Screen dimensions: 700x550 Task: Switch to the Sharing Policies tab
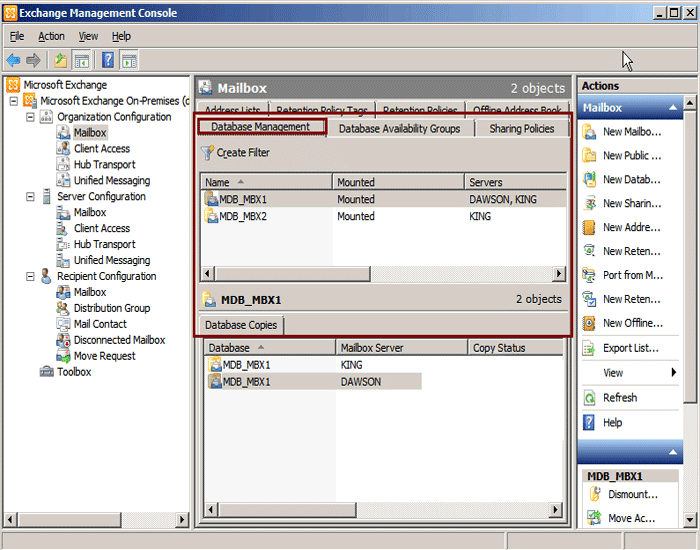(521, 129)
